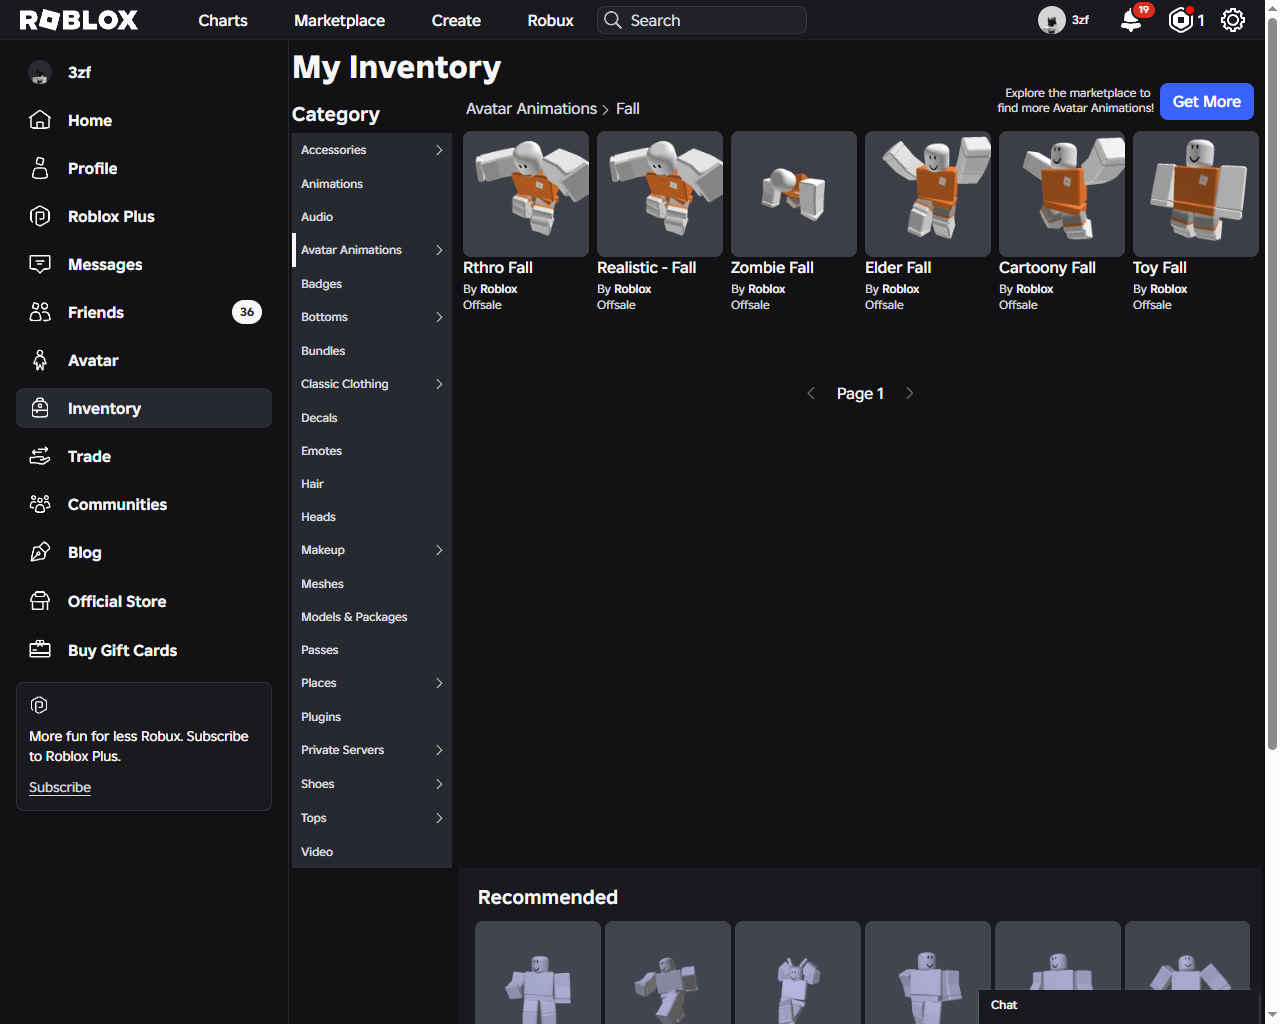Click the Avatar Animations breadcrumb

(x=531, y=109)
